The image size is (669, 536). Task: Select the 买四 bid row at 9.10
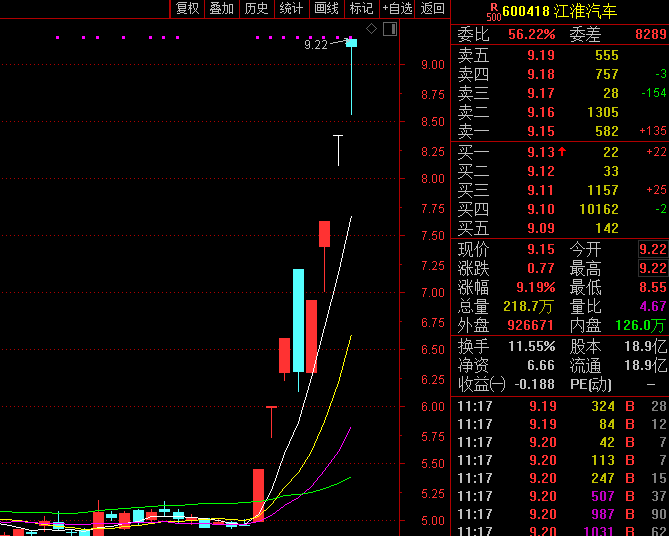(560, 208)
